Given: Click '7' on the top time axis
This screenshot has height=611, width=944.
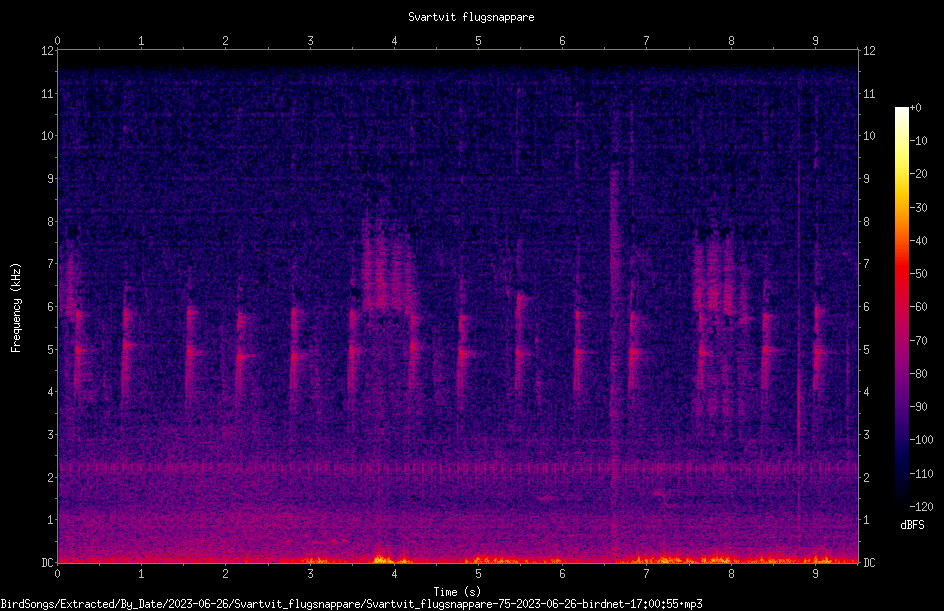Looking at the screenshot, I should click(x=647, y=40).
